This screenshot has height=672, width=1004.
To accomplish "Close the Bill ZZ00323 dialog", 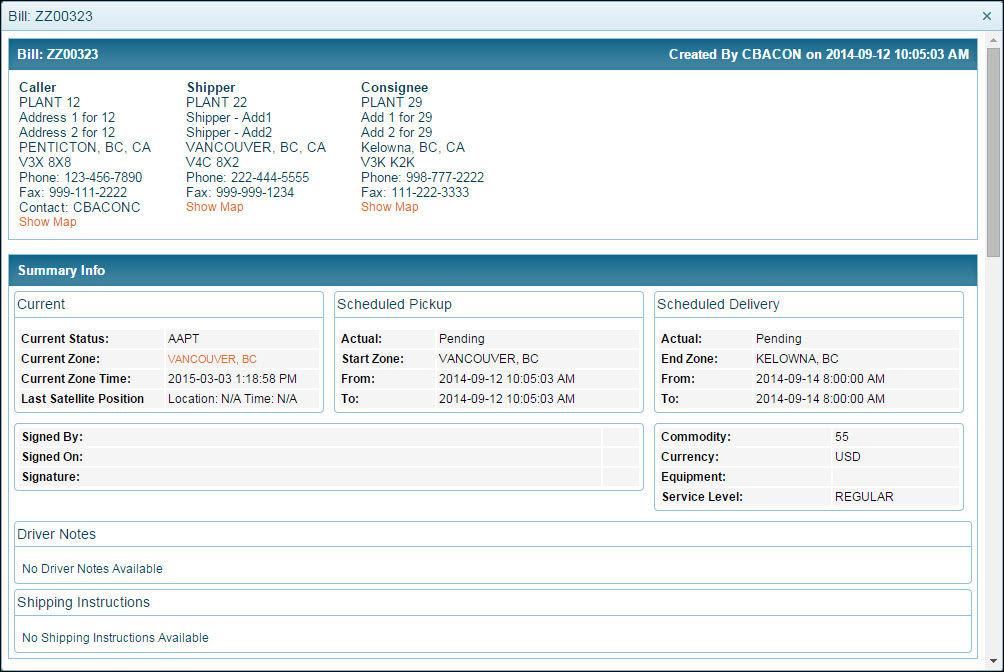I will click(x=987, y=16).
